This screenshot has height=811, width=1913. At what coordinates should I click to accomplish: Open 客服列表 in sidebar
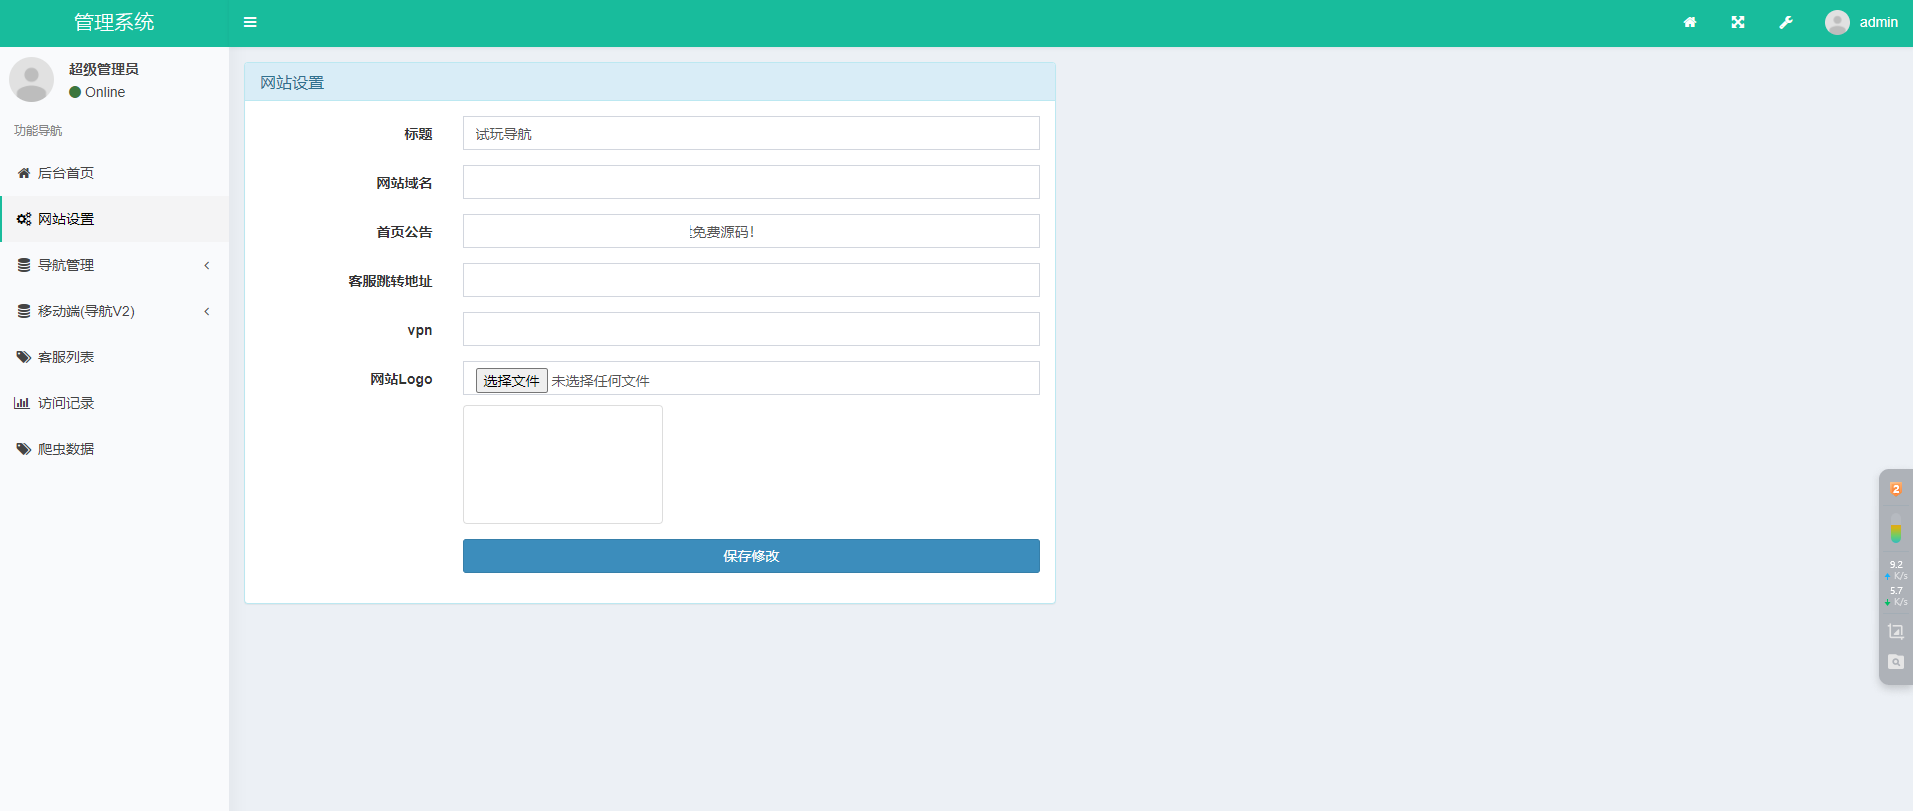[66, 357]
